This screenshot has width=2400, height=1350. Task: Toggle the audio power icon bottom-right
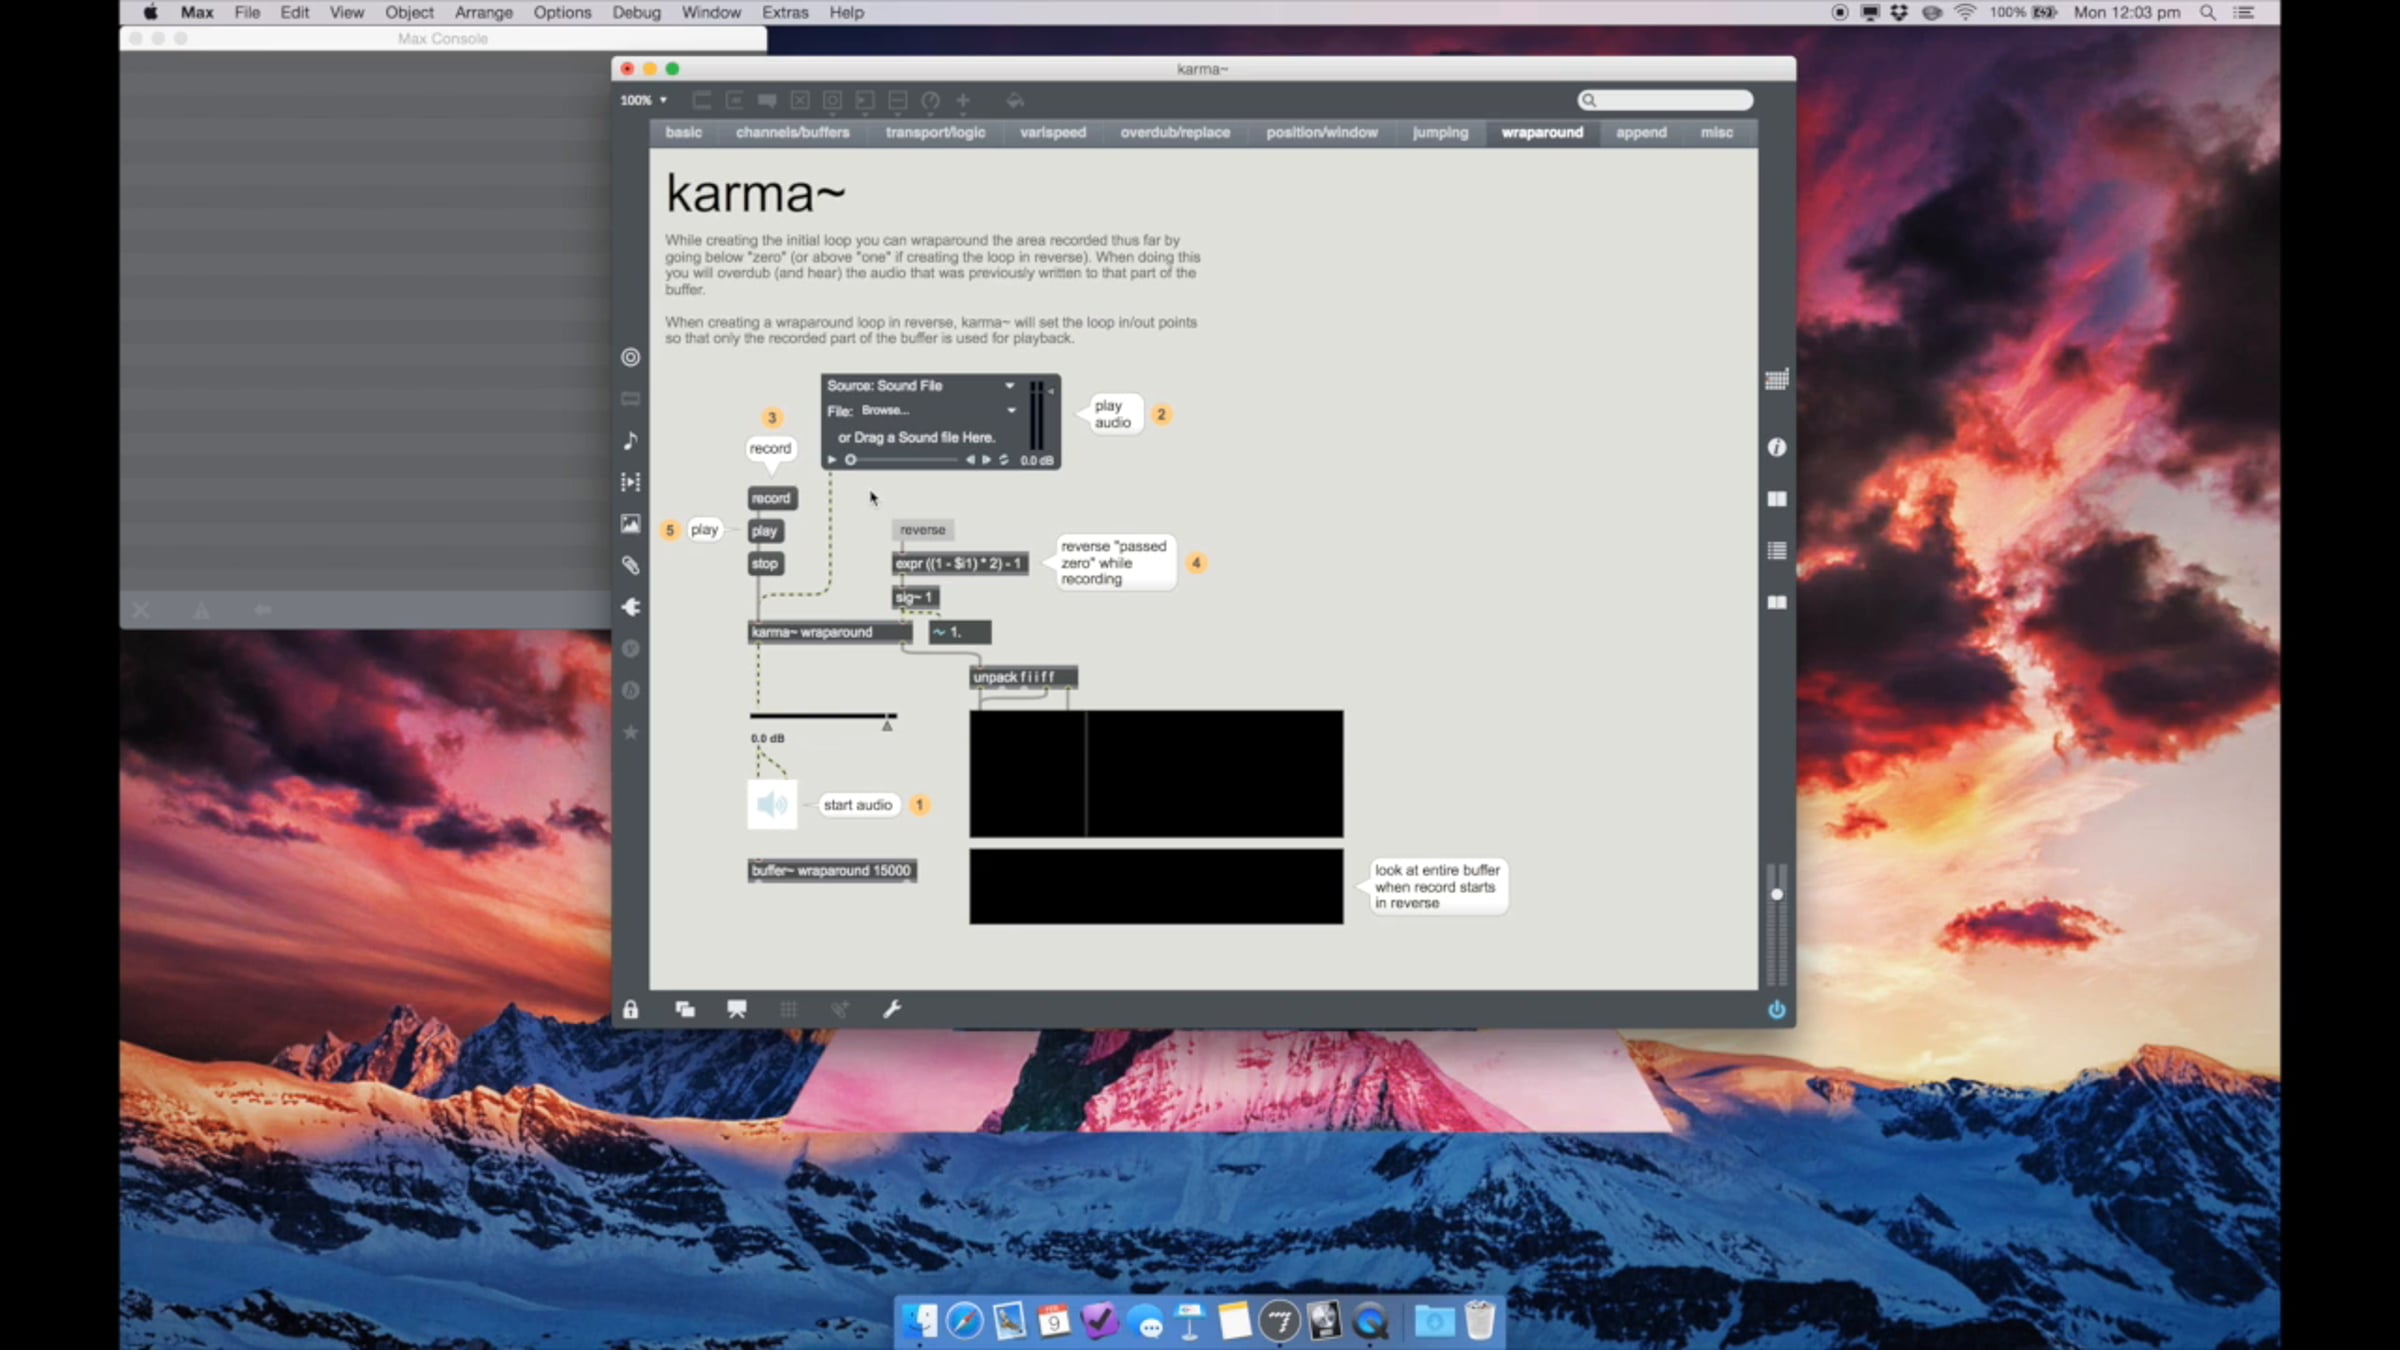1776,1009
